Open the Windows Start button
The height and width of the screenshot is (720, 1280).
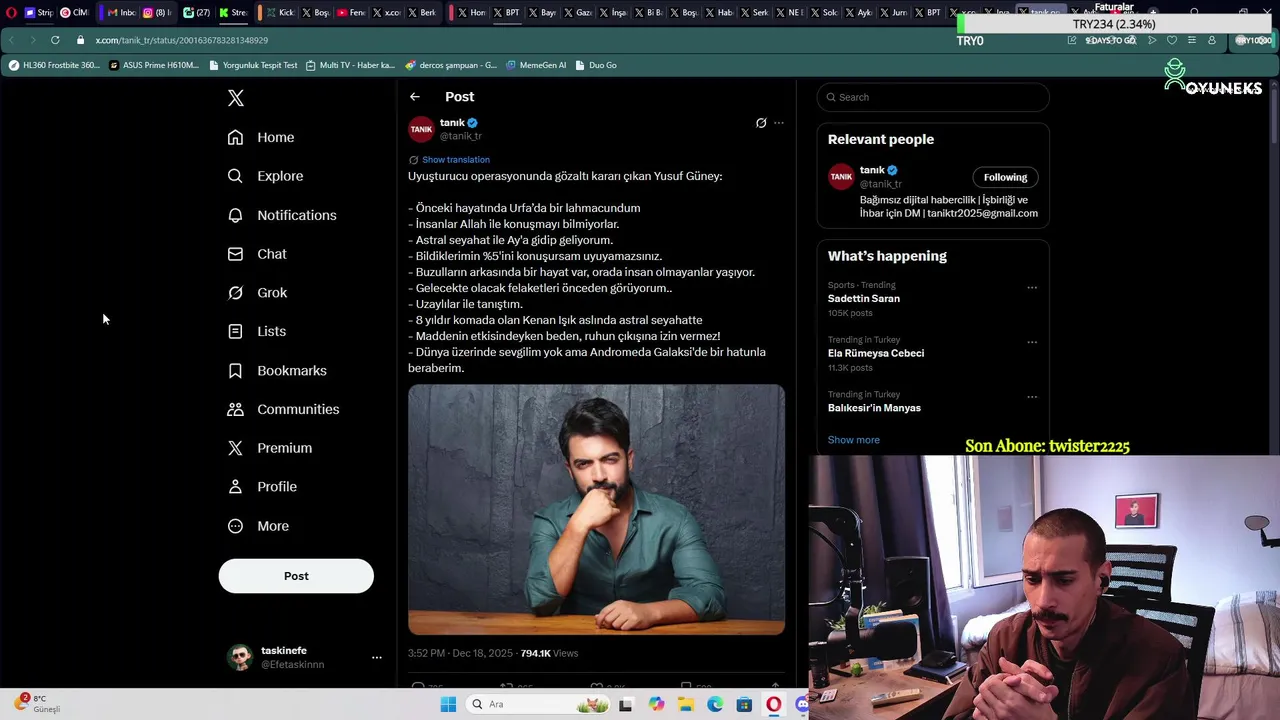click(x=448, y=705)
